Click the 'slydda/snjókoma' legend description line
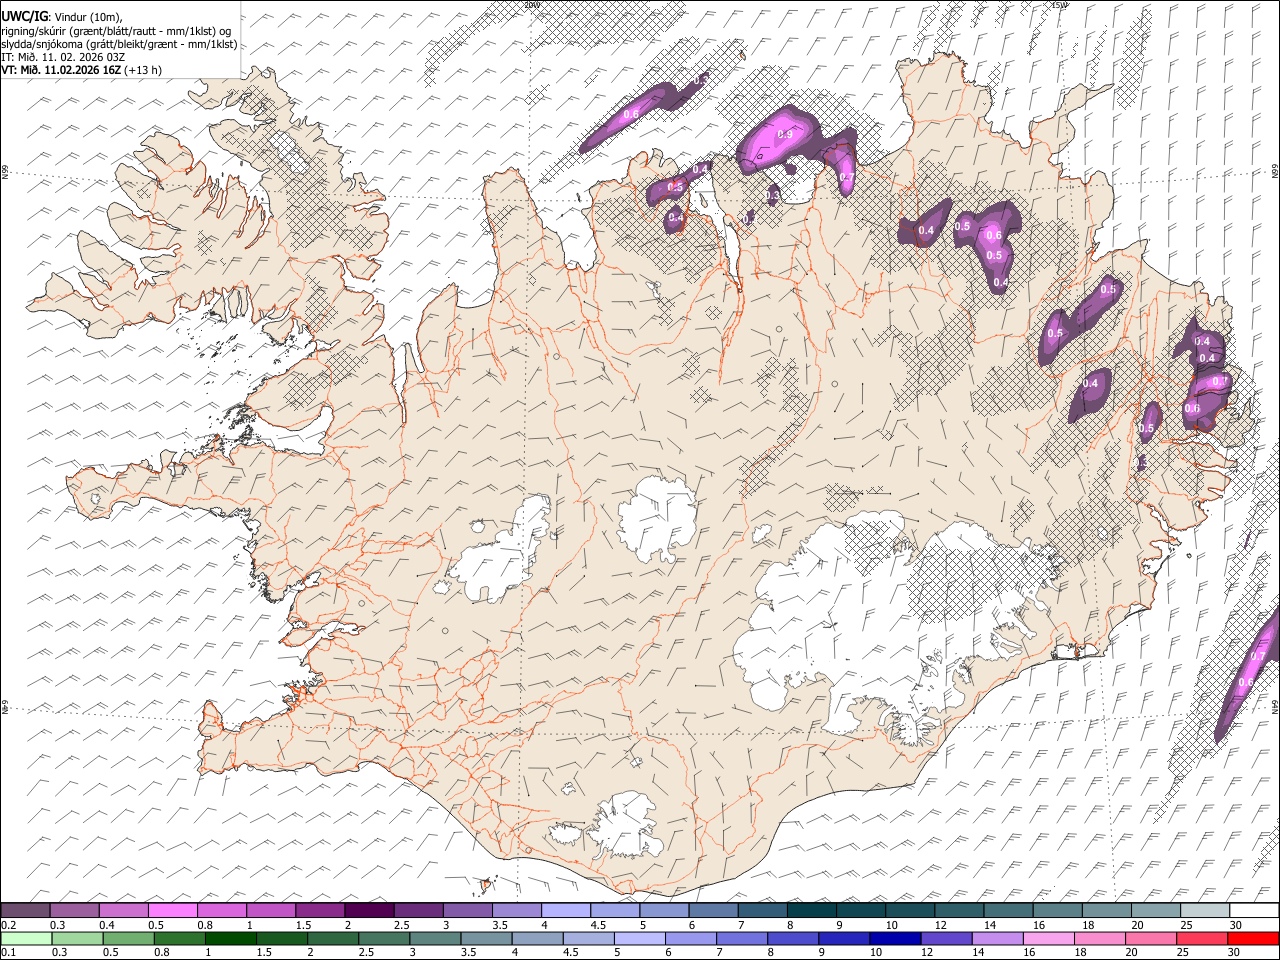The height and width of the screenshot is (960, 1280). 119,44
